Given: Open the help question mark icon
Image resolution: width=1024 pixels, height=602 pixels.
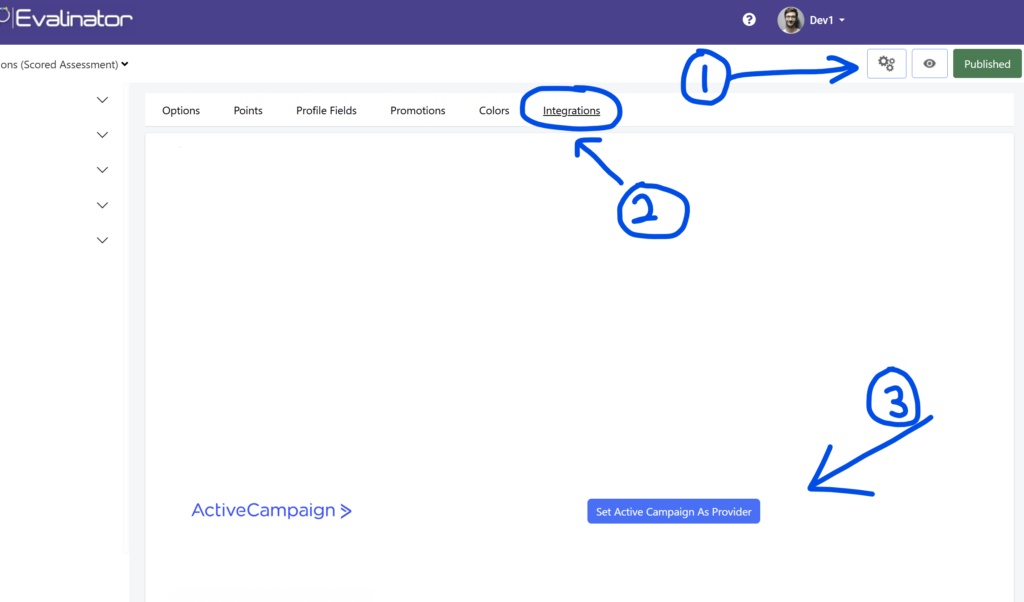Looking at the screenshot, I should 749,20.
